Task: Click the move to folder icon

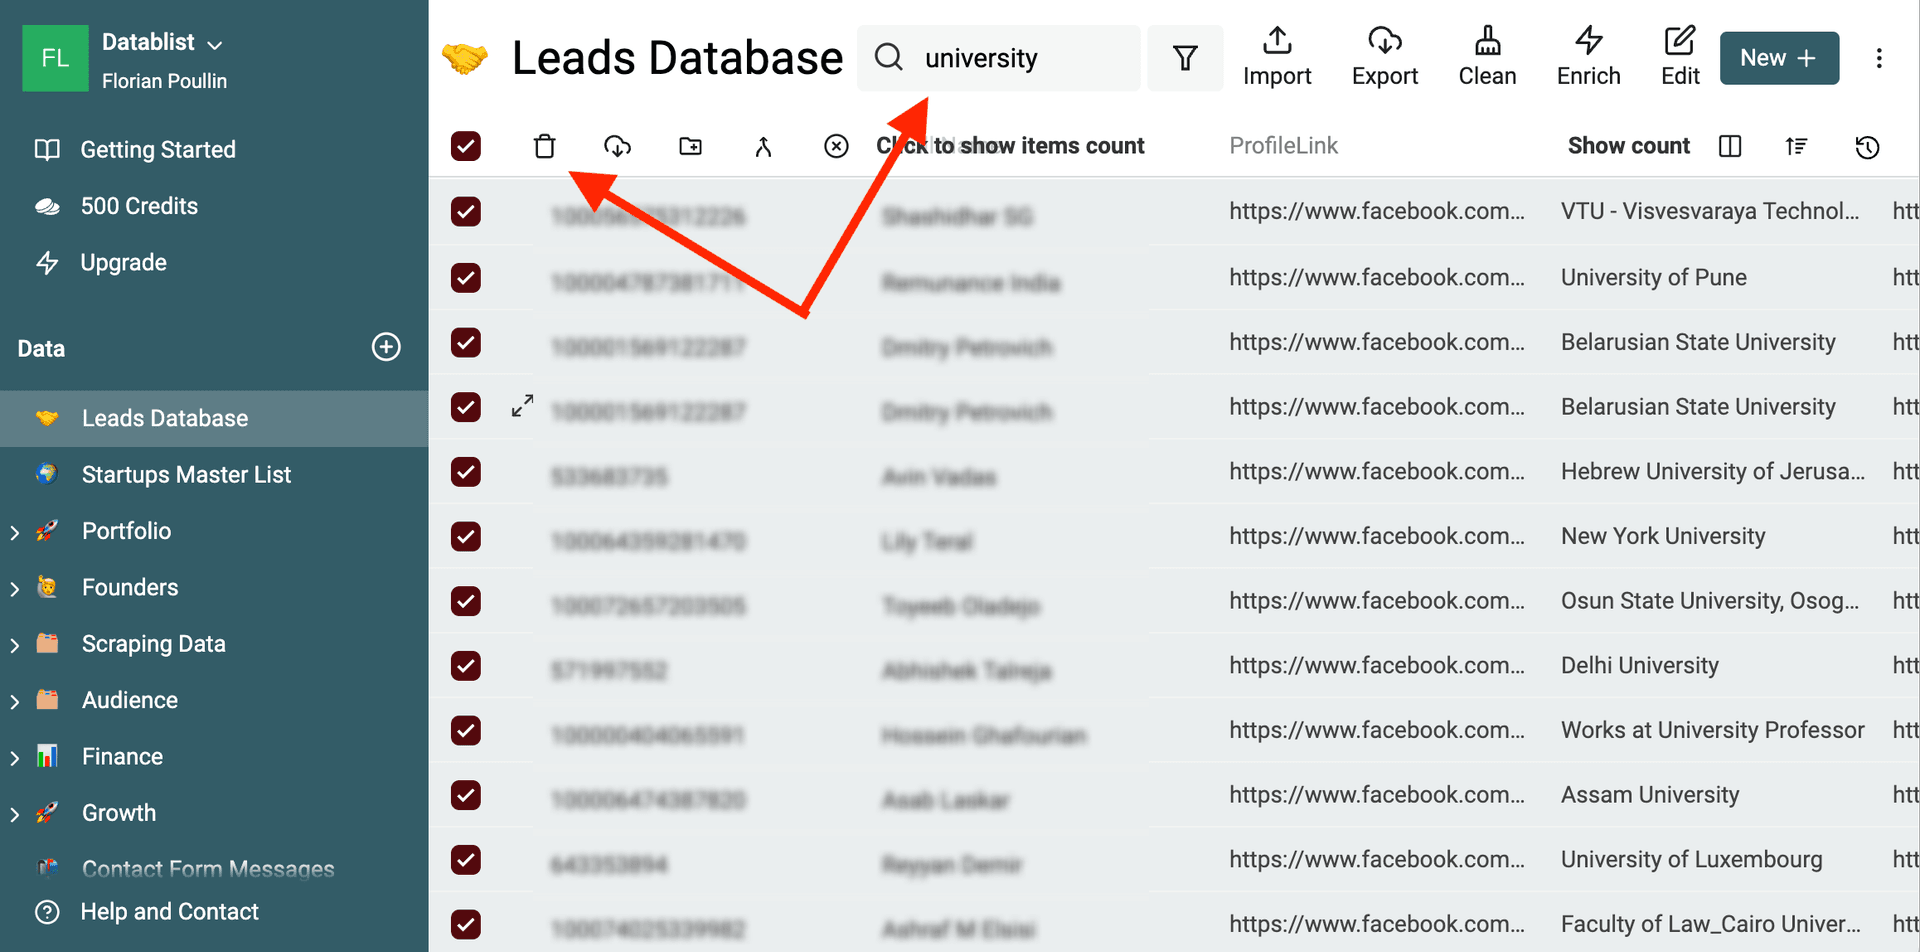Action: pos(690,146)
